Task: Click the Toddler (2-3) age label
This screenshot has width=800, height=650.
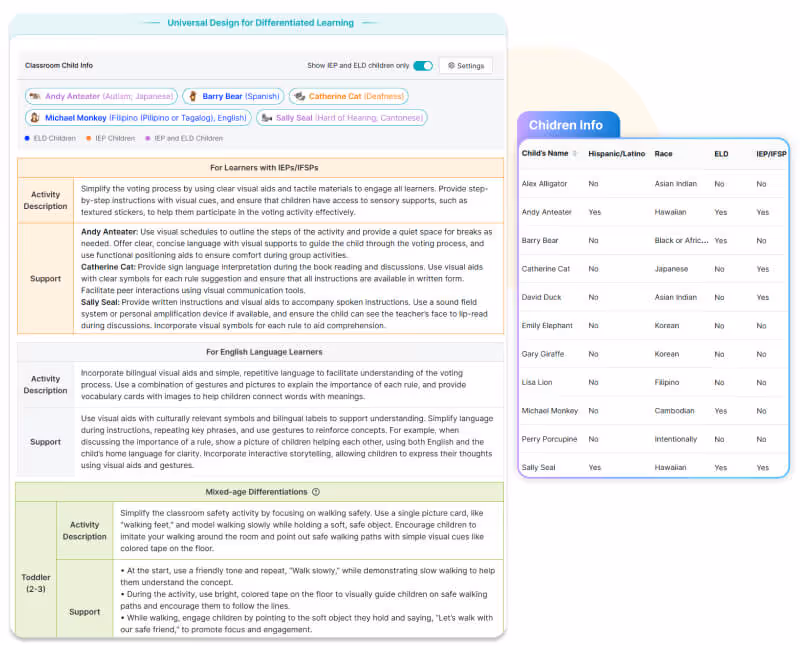Action: pyautogui.click(x=36, y=583)
